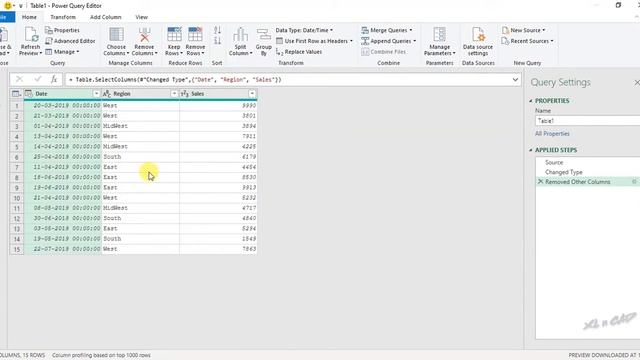
Task: Open the Merge Queries option
Action: click(x=387, y=30)
